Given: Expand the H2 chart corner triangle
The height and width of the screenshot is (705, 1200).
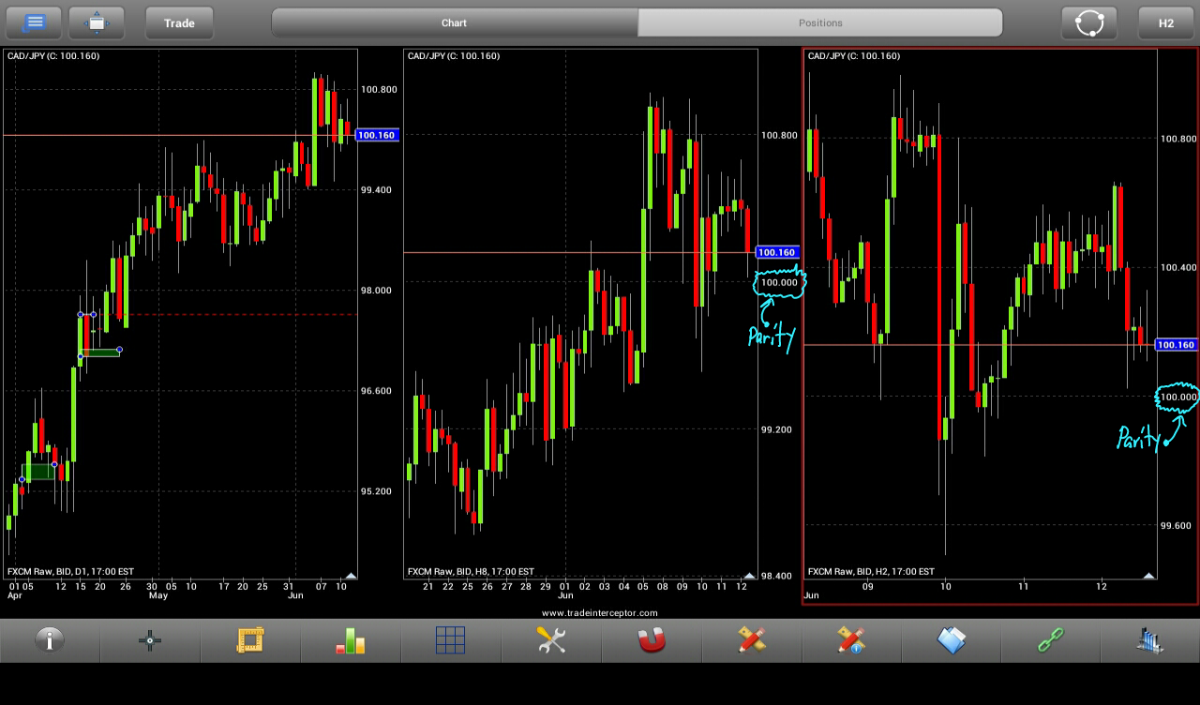Looking at the screenshot, I should click(1149, 575).
